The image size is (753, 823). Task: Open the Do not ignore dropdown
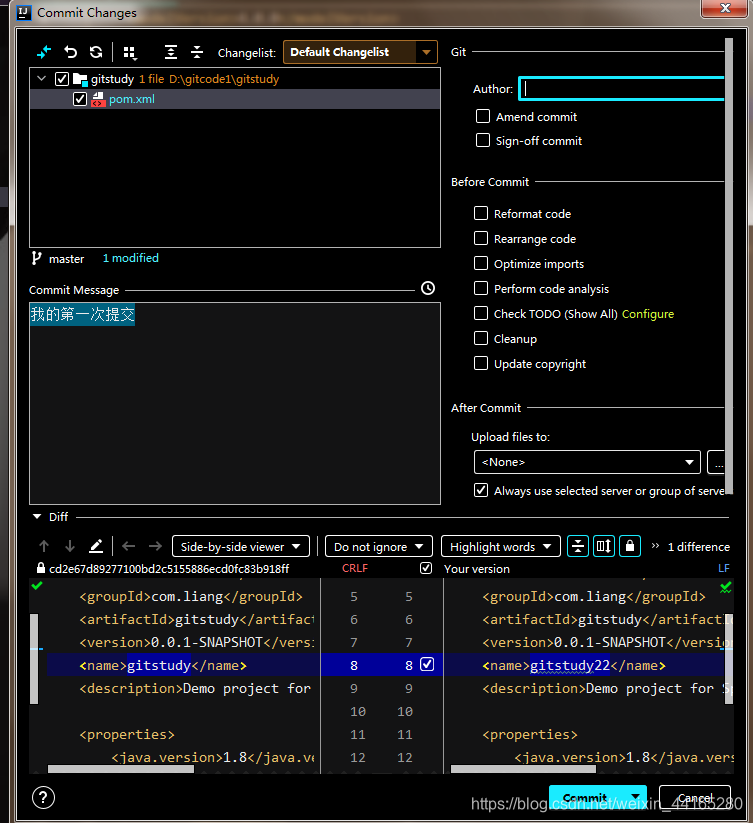click(378, 546)
